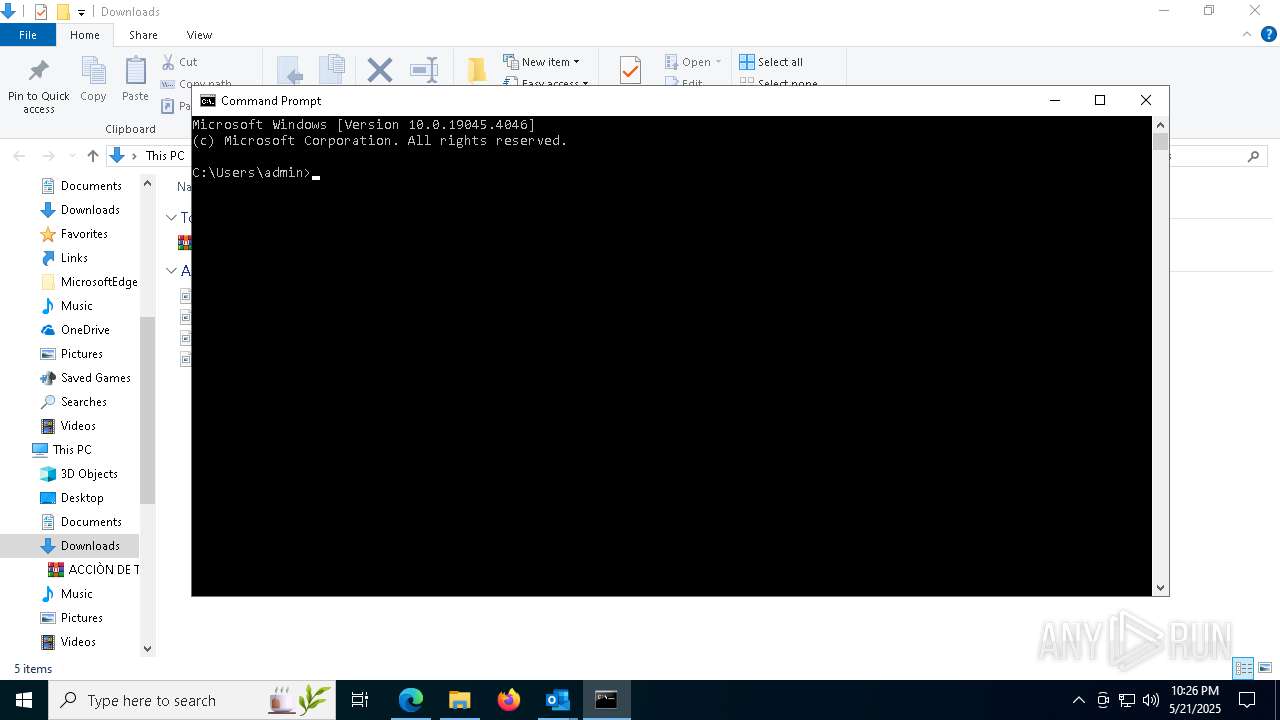
Task: Open Outlook from taskbar
Action: (557, 700)
